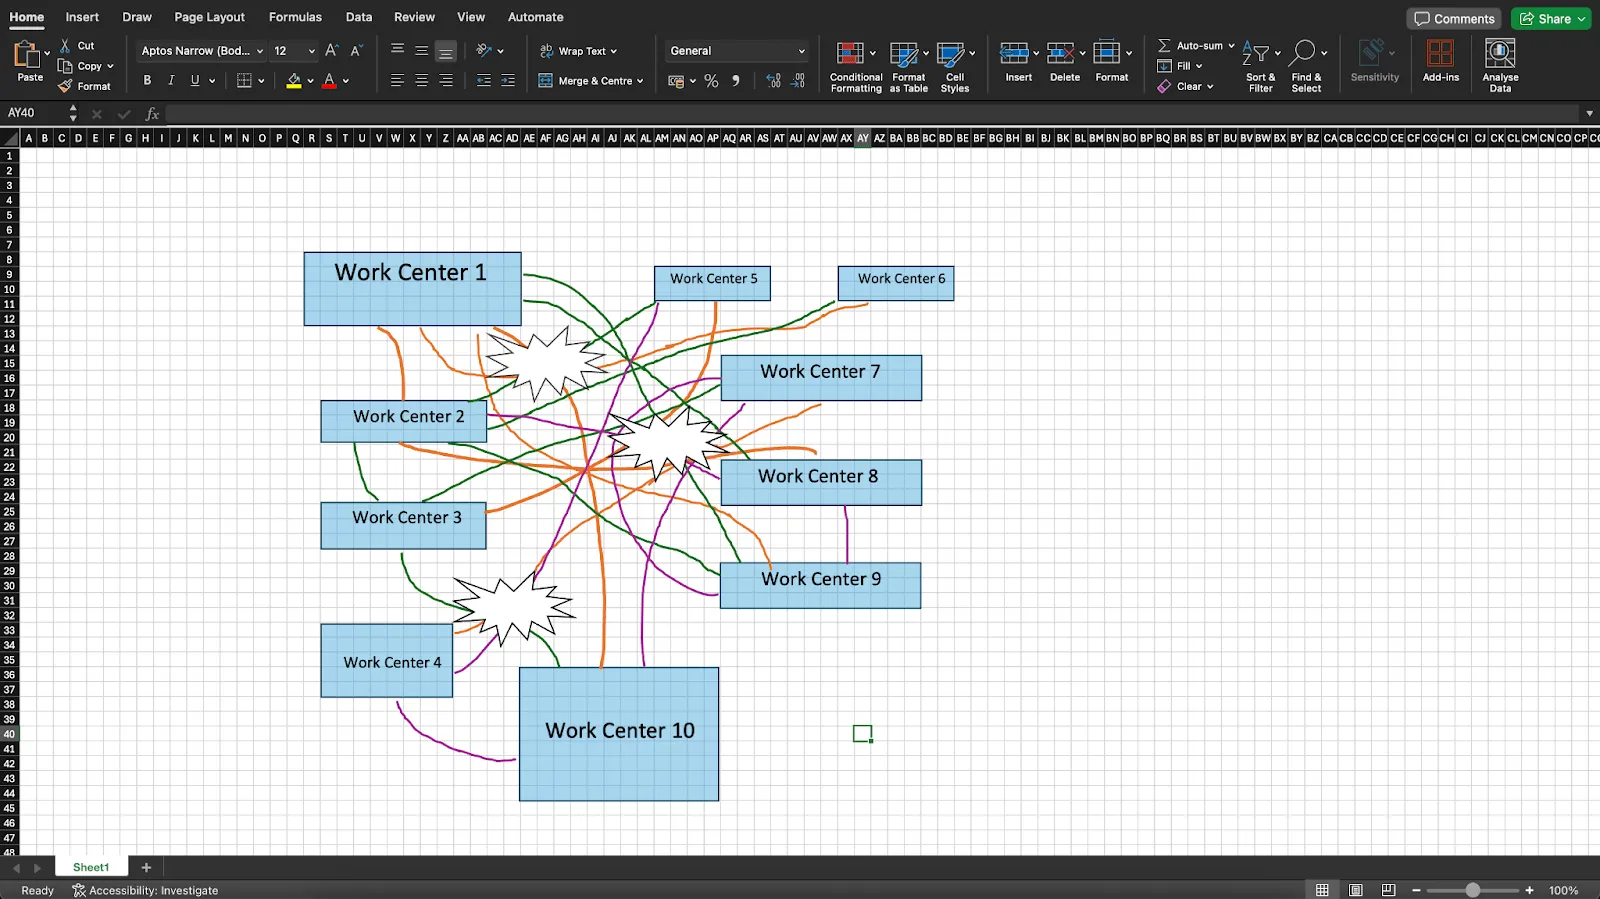Decrease decimal places

point(798,81)
